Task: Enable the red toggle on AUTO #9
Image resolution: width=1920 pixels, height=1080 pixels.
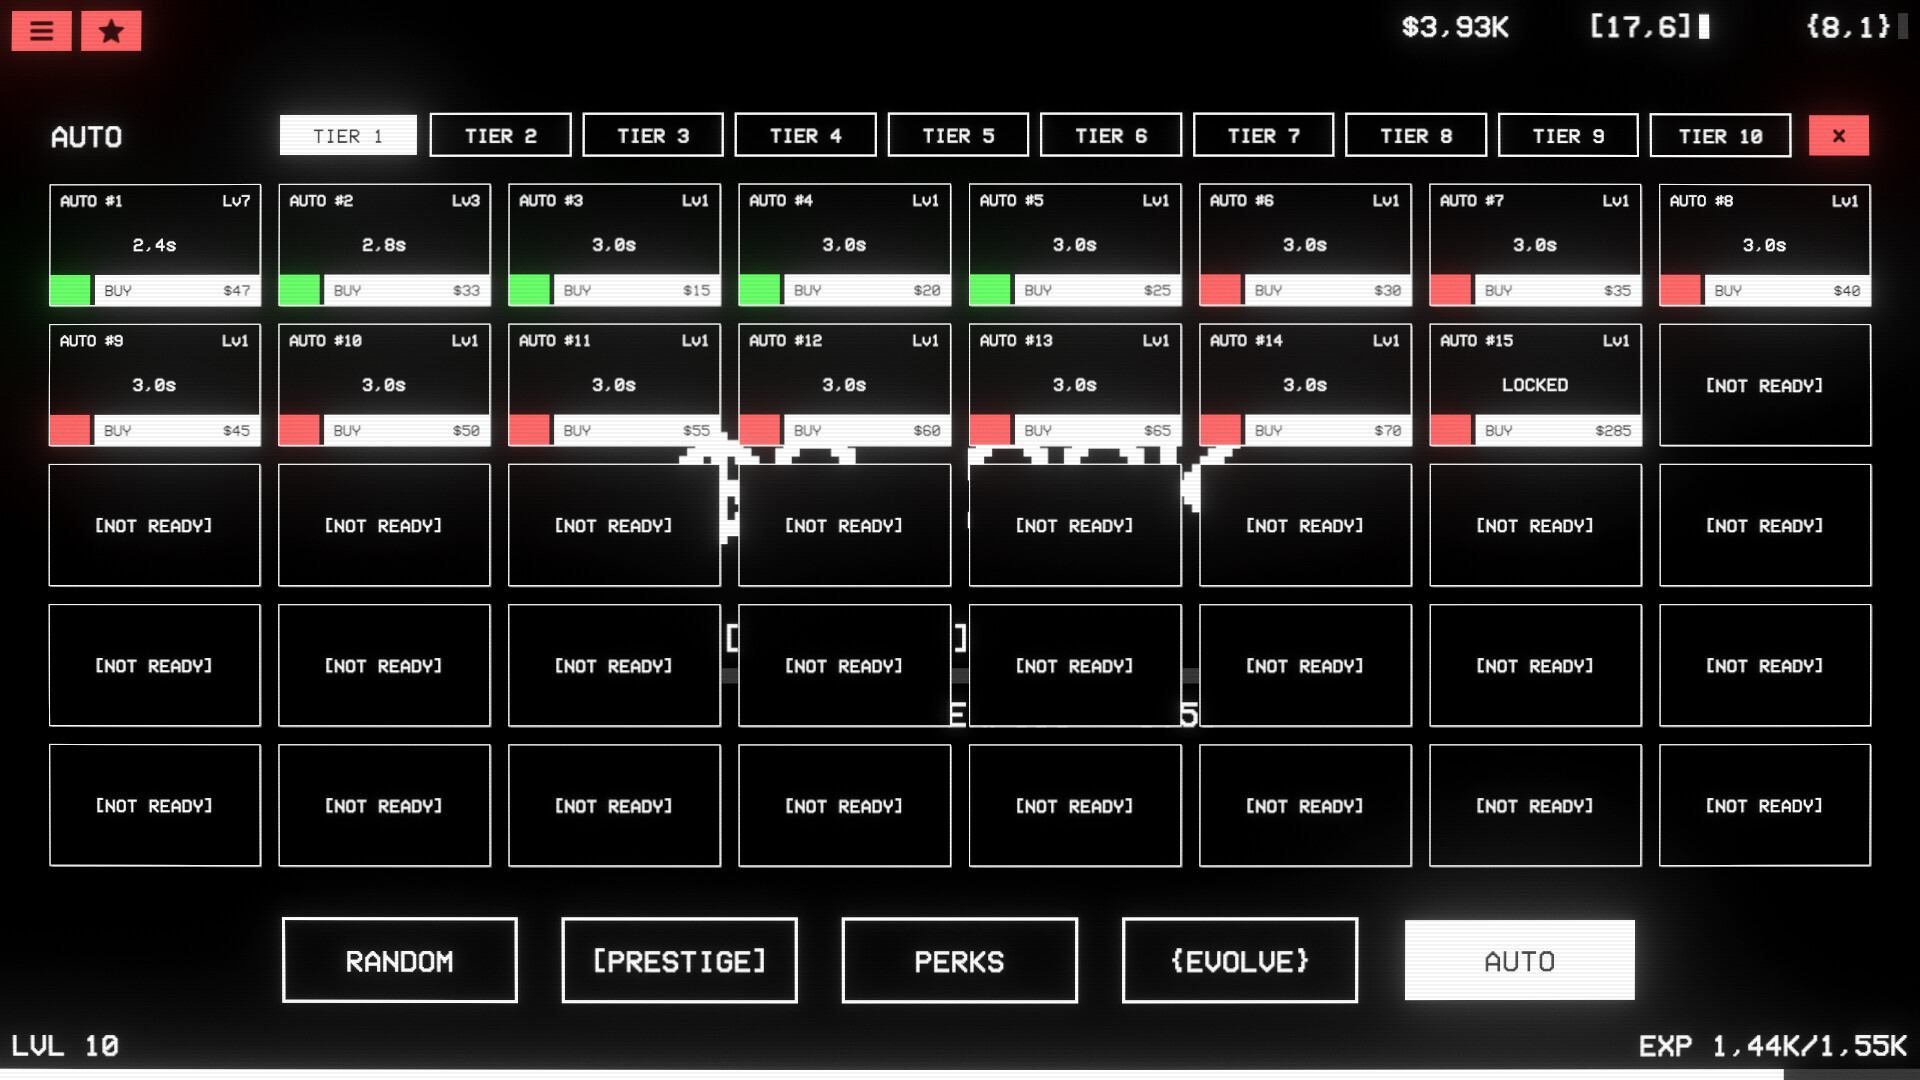Action: click(70, 430)
